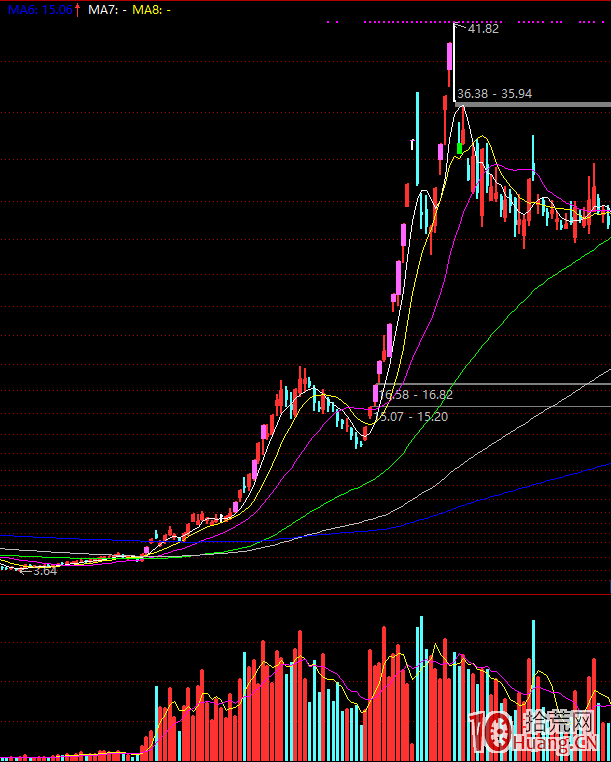Viewport: 611px width, 762px height.
Task: Click the 15.07 - 15.20 gap label
Action: (411, 416)
